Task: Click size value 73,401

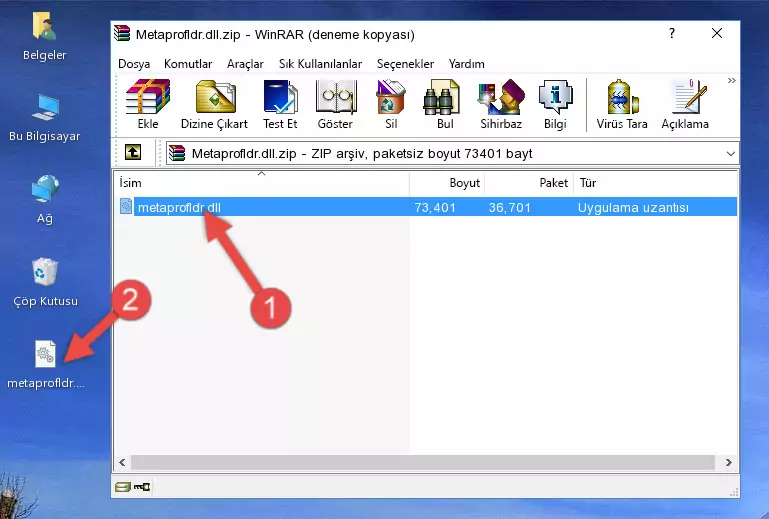Action: (x=435, y=208)
